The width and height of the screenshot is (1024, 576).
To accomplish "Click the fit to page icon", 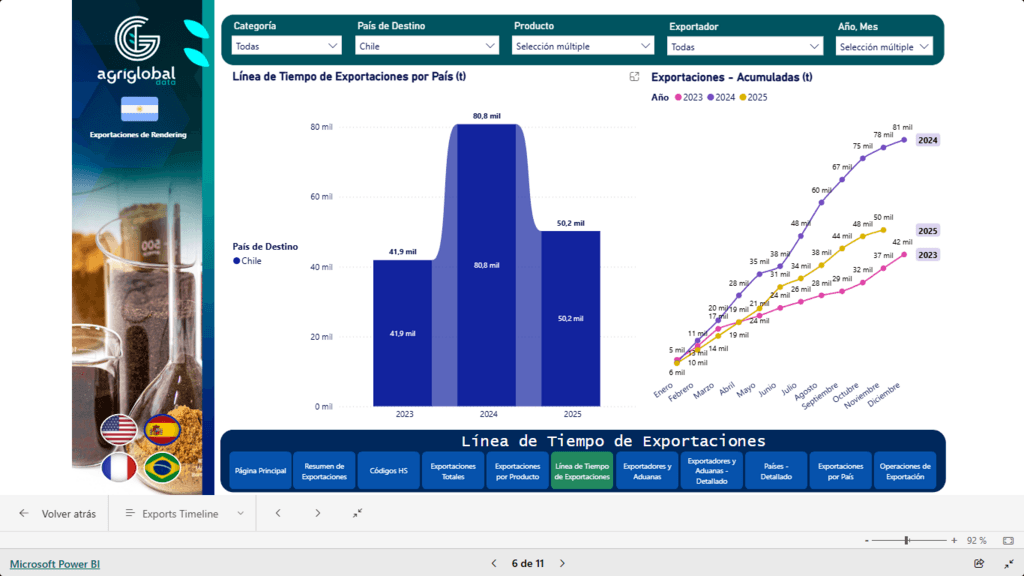I will click(1007, 540).
